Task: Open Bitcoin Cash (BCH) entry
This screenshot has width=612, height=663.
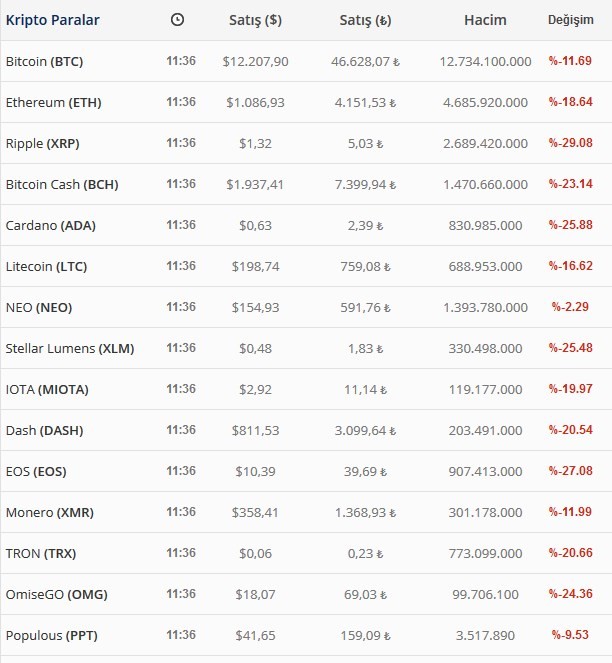Action: [62, 185]
